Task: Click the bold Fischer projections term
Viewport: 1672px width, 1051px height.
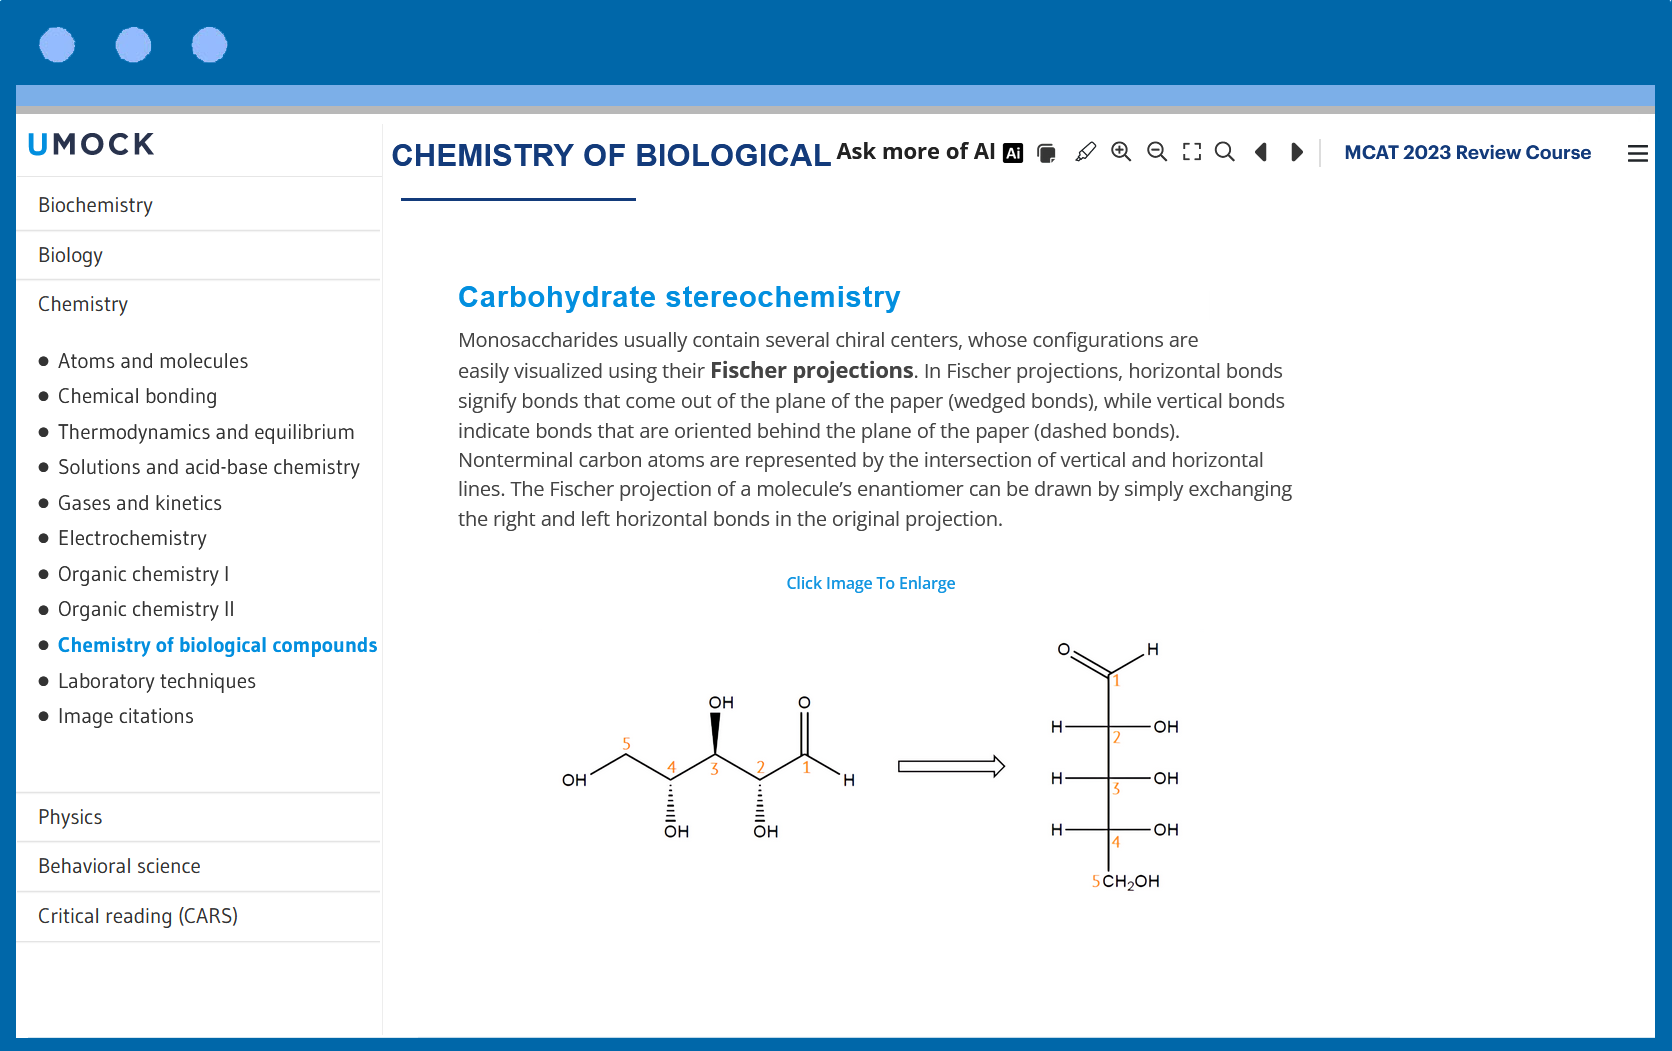Action: [811, 371]
